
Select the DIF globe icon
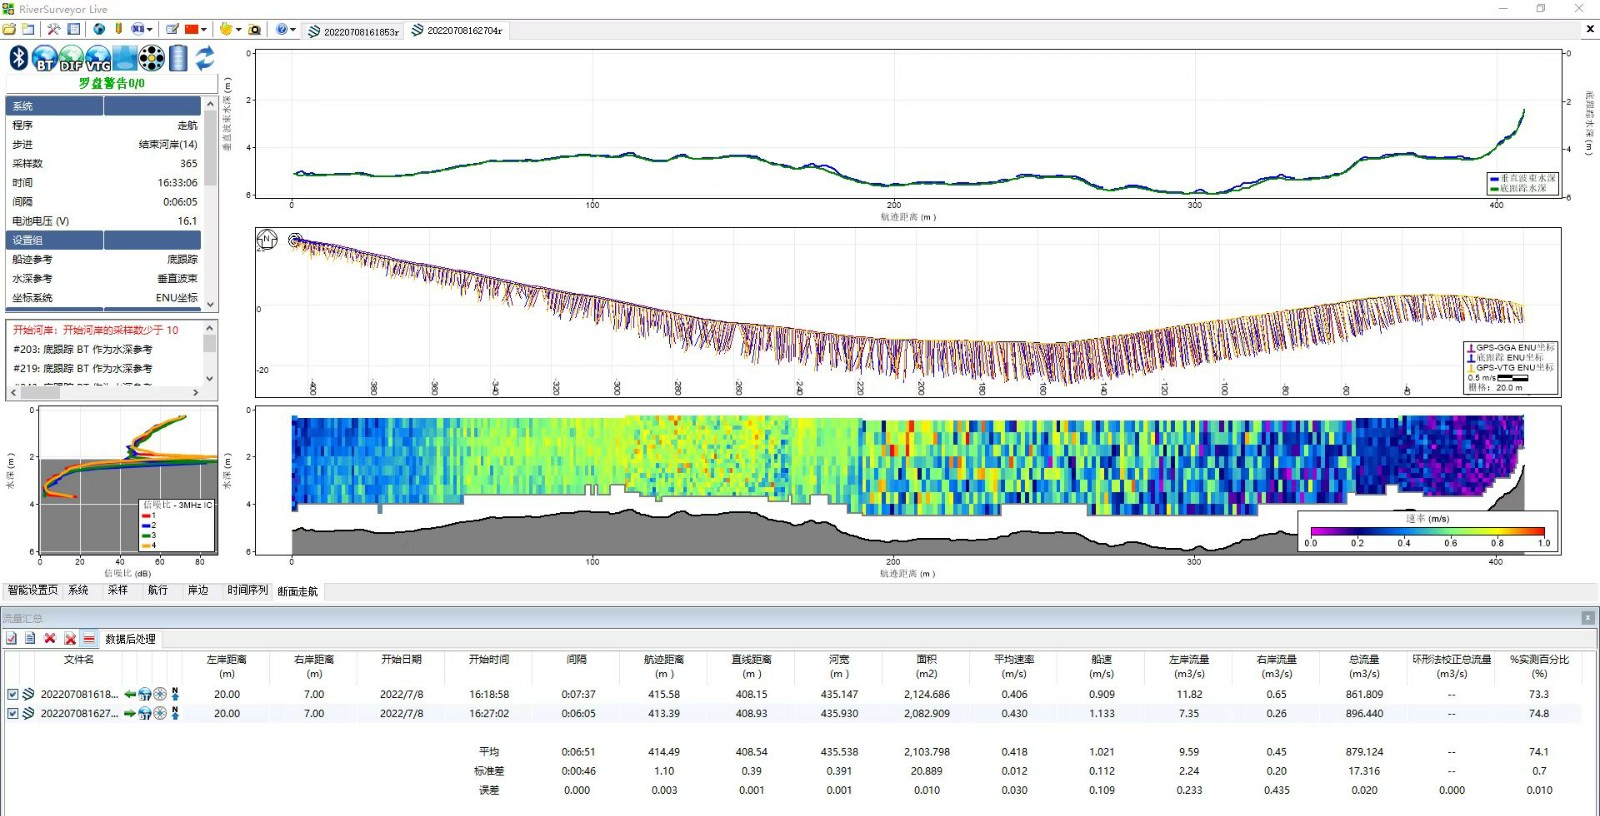click(x=71, y=58)
